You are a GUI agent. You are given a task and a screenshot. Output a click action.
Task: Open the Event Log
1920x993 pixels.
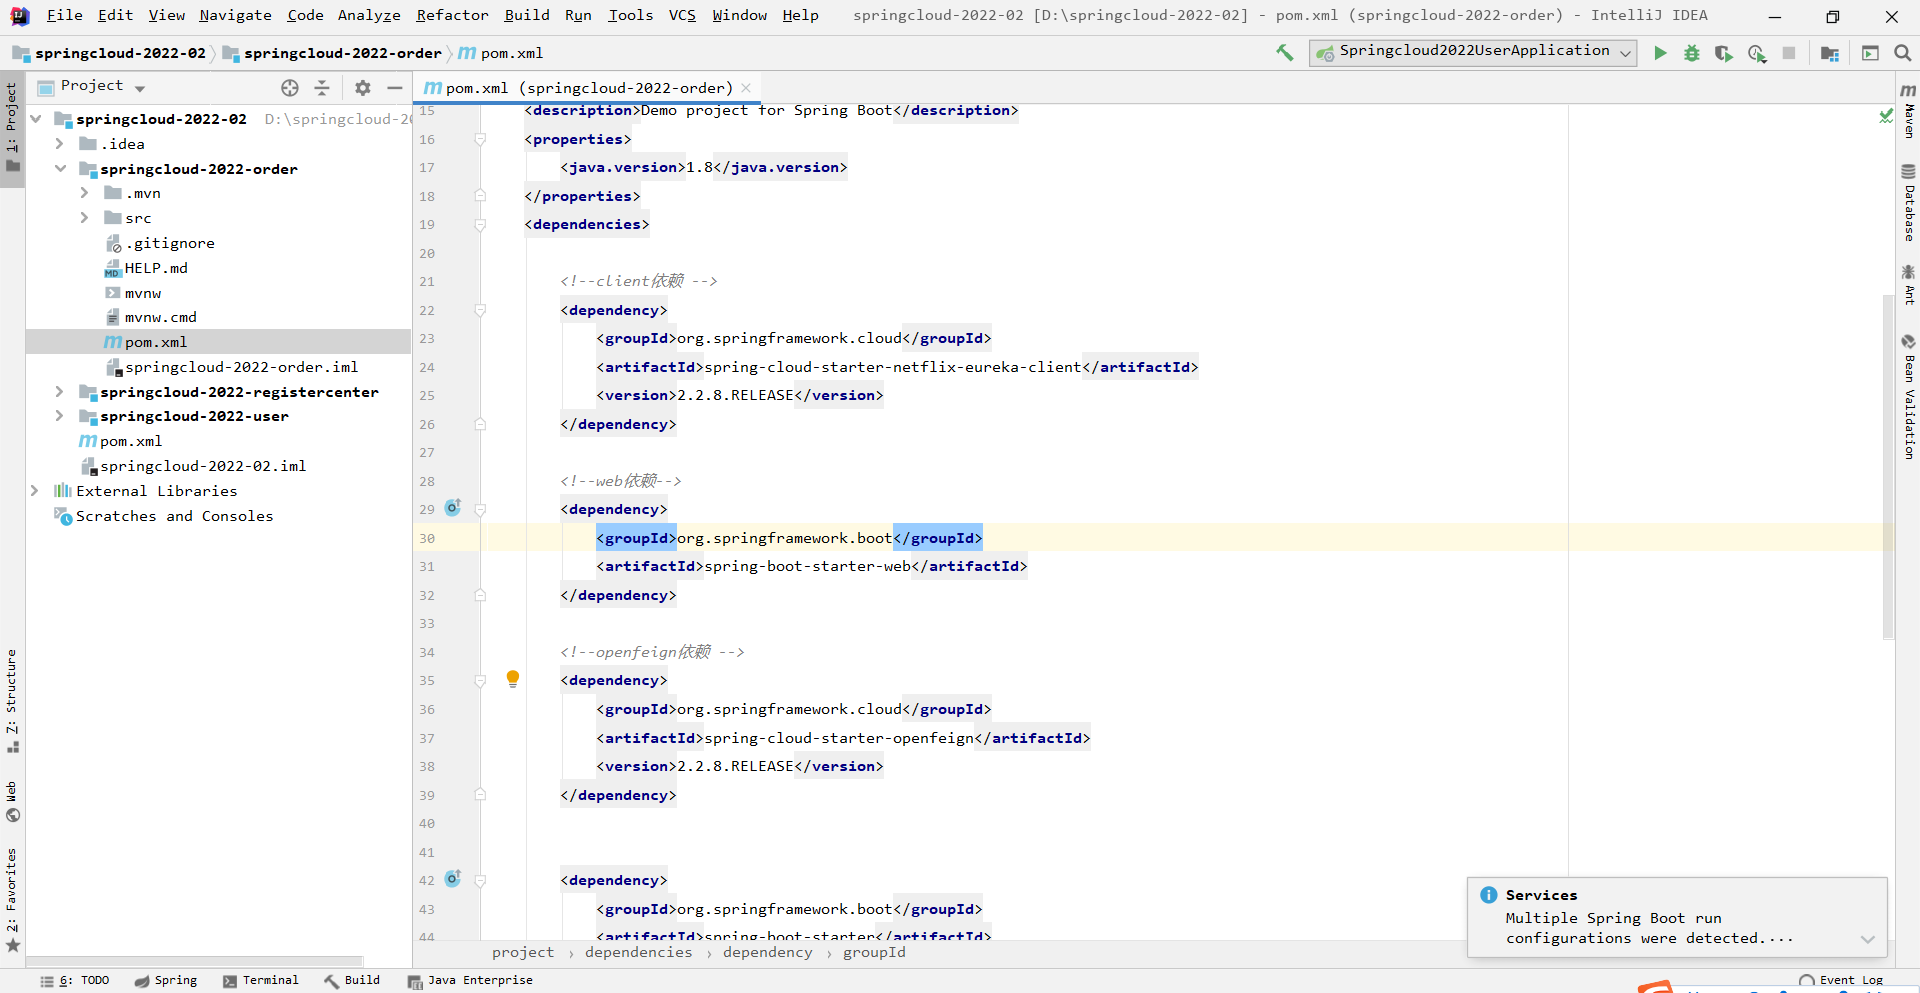1841,981
